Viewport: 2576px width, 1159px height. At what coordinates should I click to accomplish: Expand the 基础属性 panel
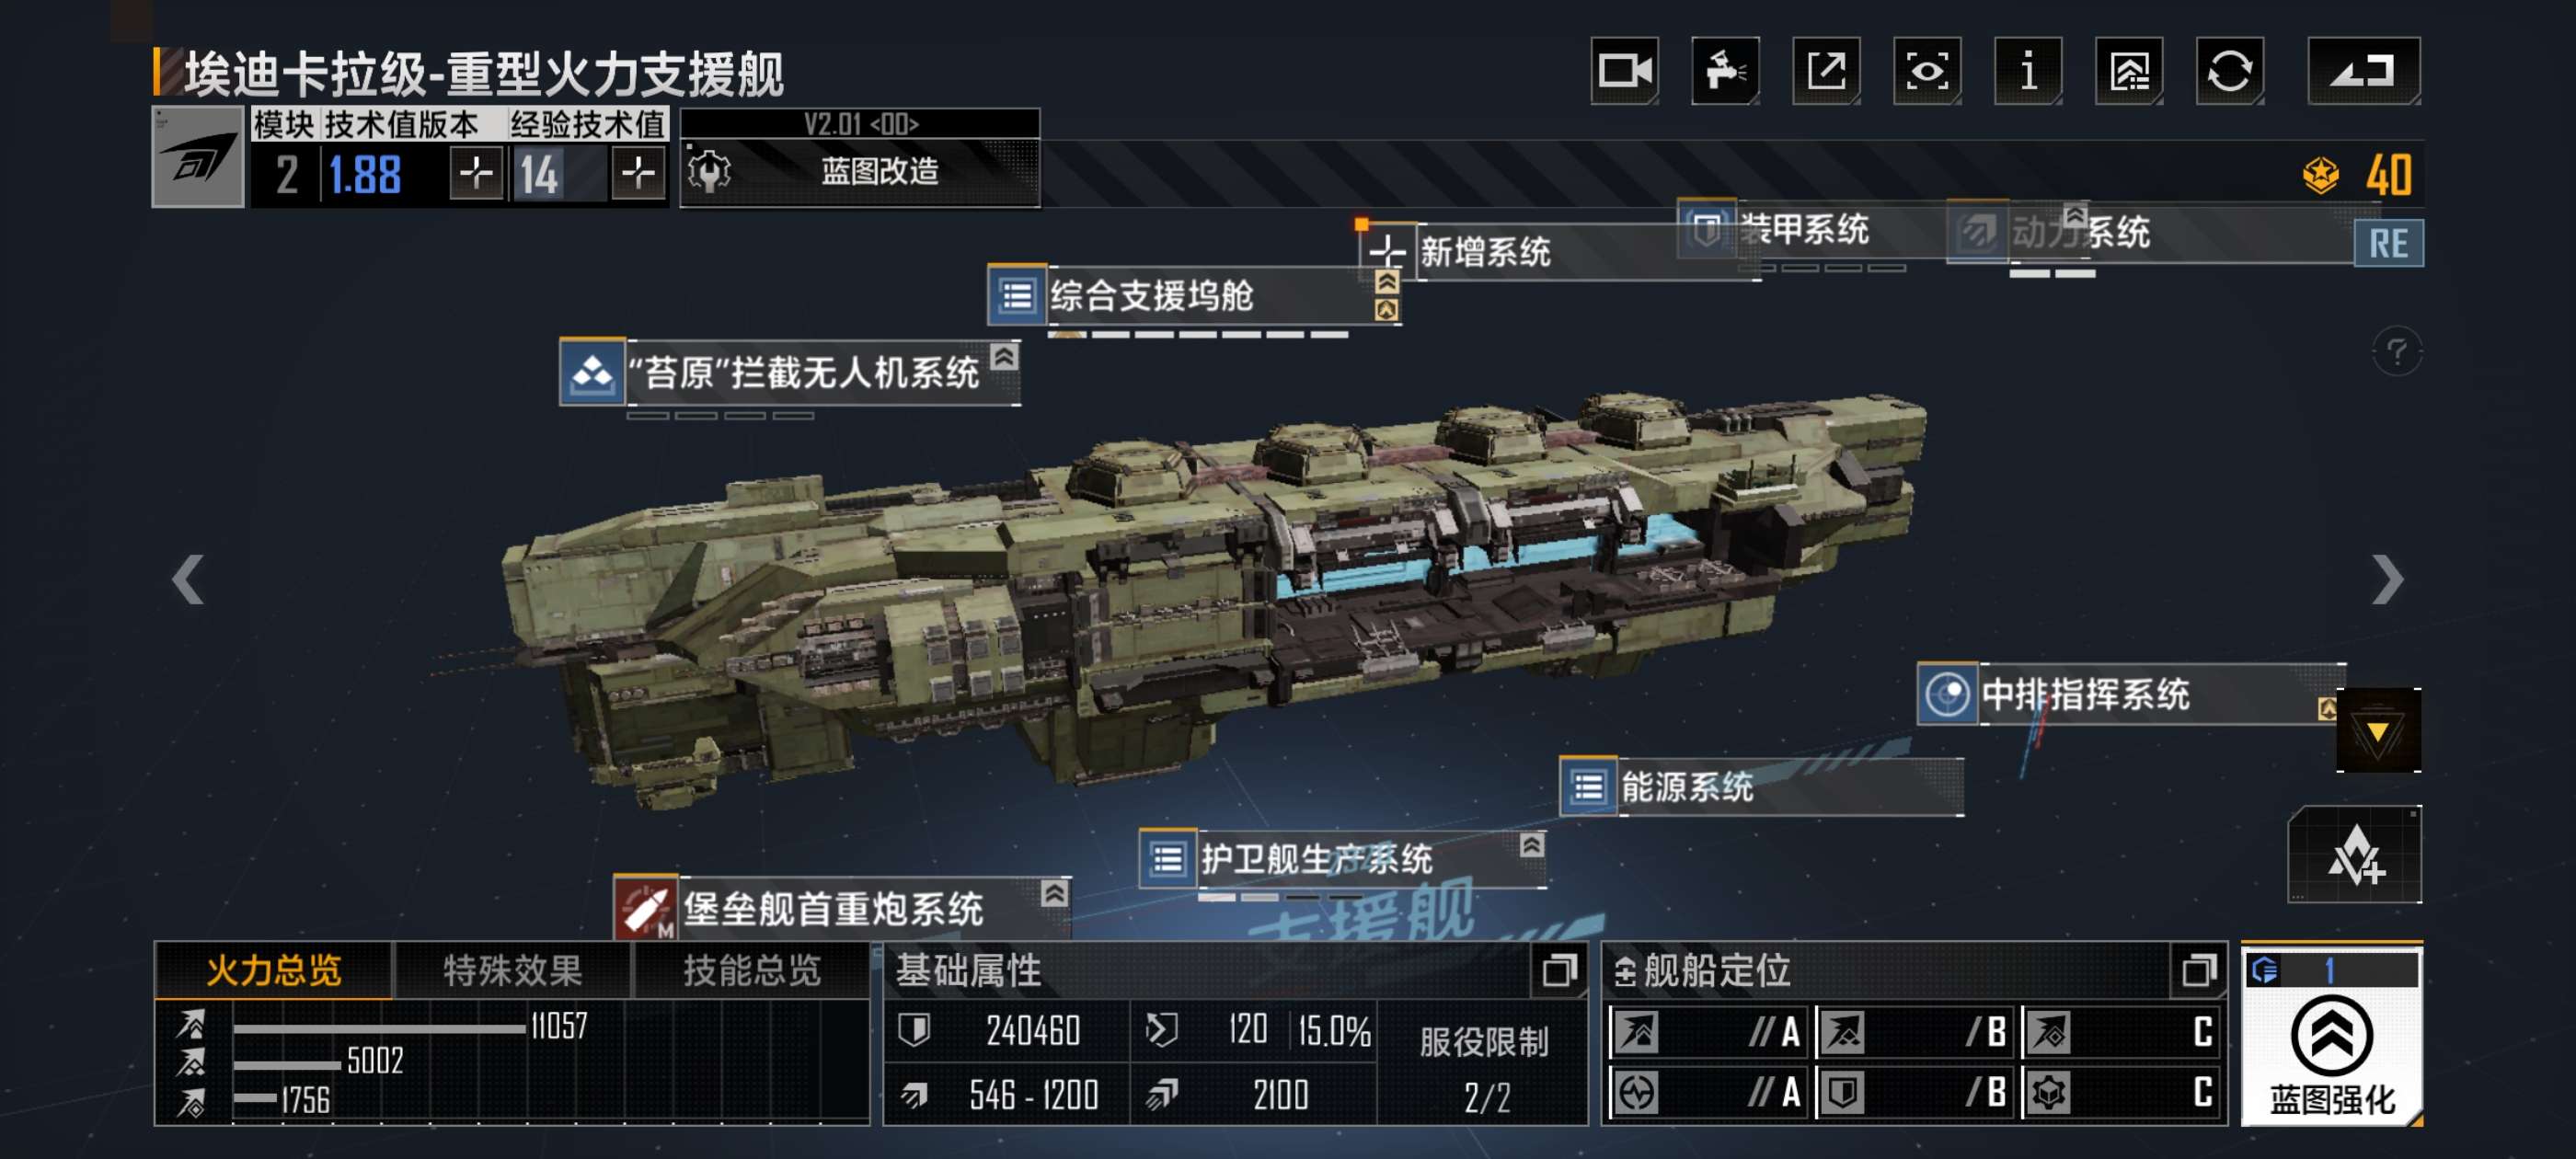1558,970
